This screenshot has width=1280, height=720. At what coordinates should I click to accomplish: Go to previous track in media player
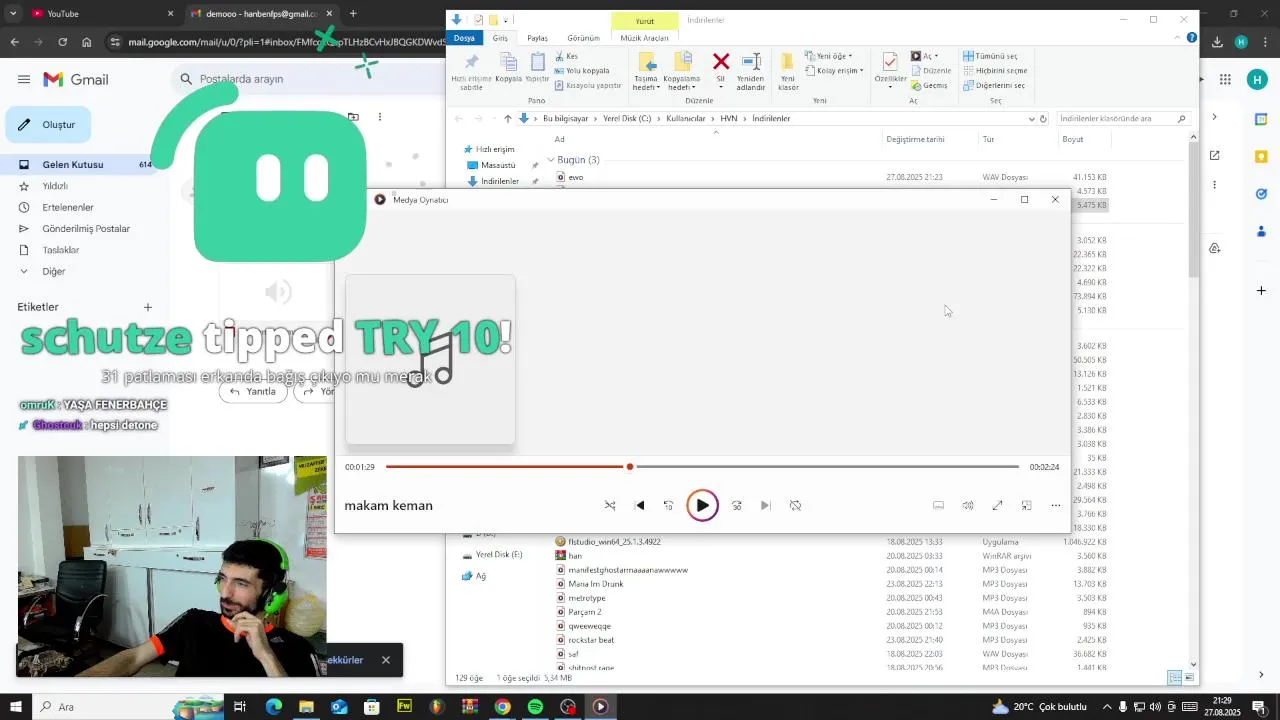(x=640, y=506)
